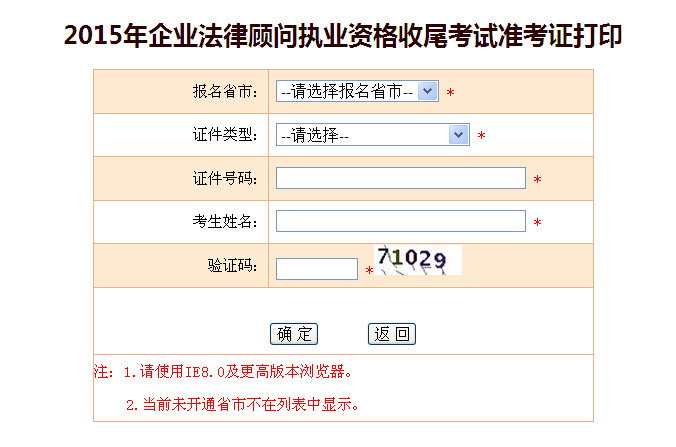
Task: Click the IE8.0 browser note text
Action: [x=238, y=371]
